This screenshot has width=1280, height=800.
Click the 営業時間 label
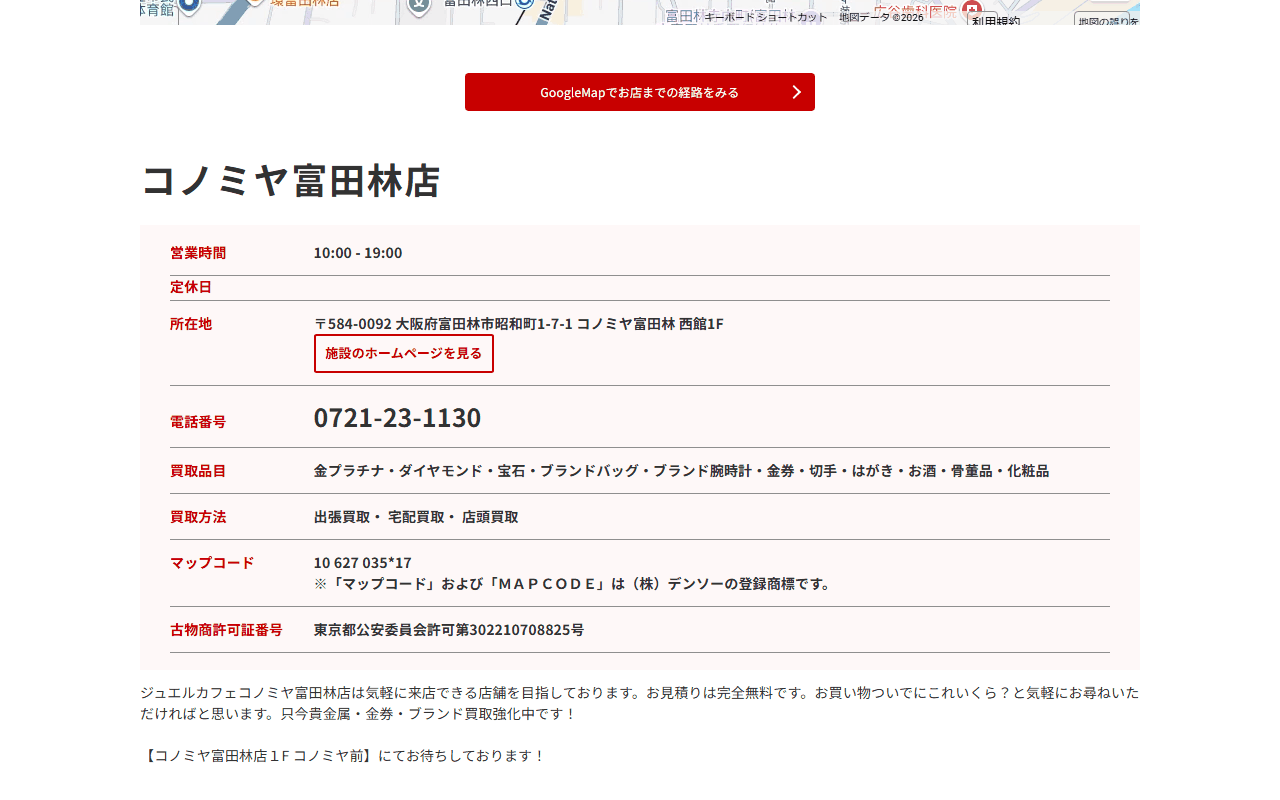click(x=198, y=253)
